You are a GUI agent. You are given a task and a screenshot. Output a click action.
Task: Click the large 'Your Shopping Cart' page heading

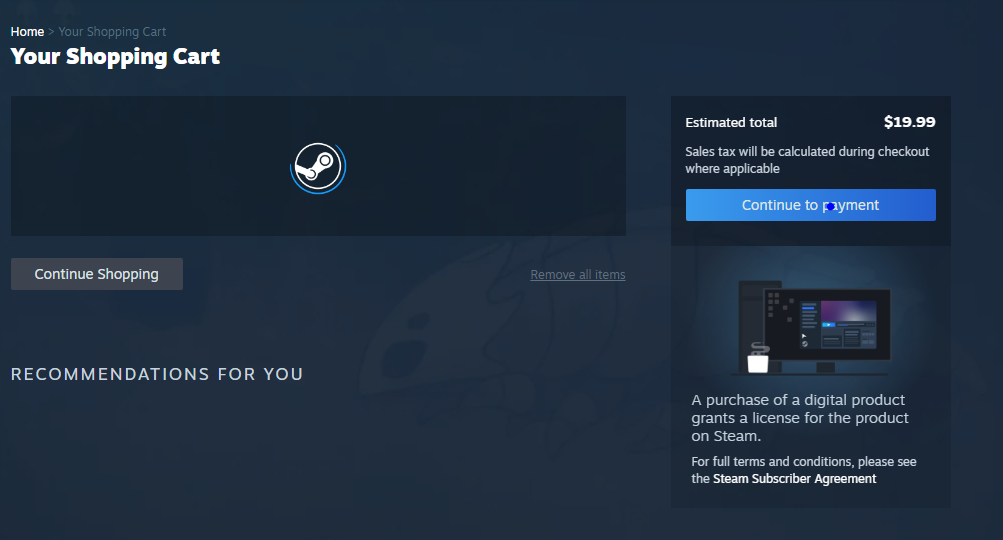click(115, 56)
